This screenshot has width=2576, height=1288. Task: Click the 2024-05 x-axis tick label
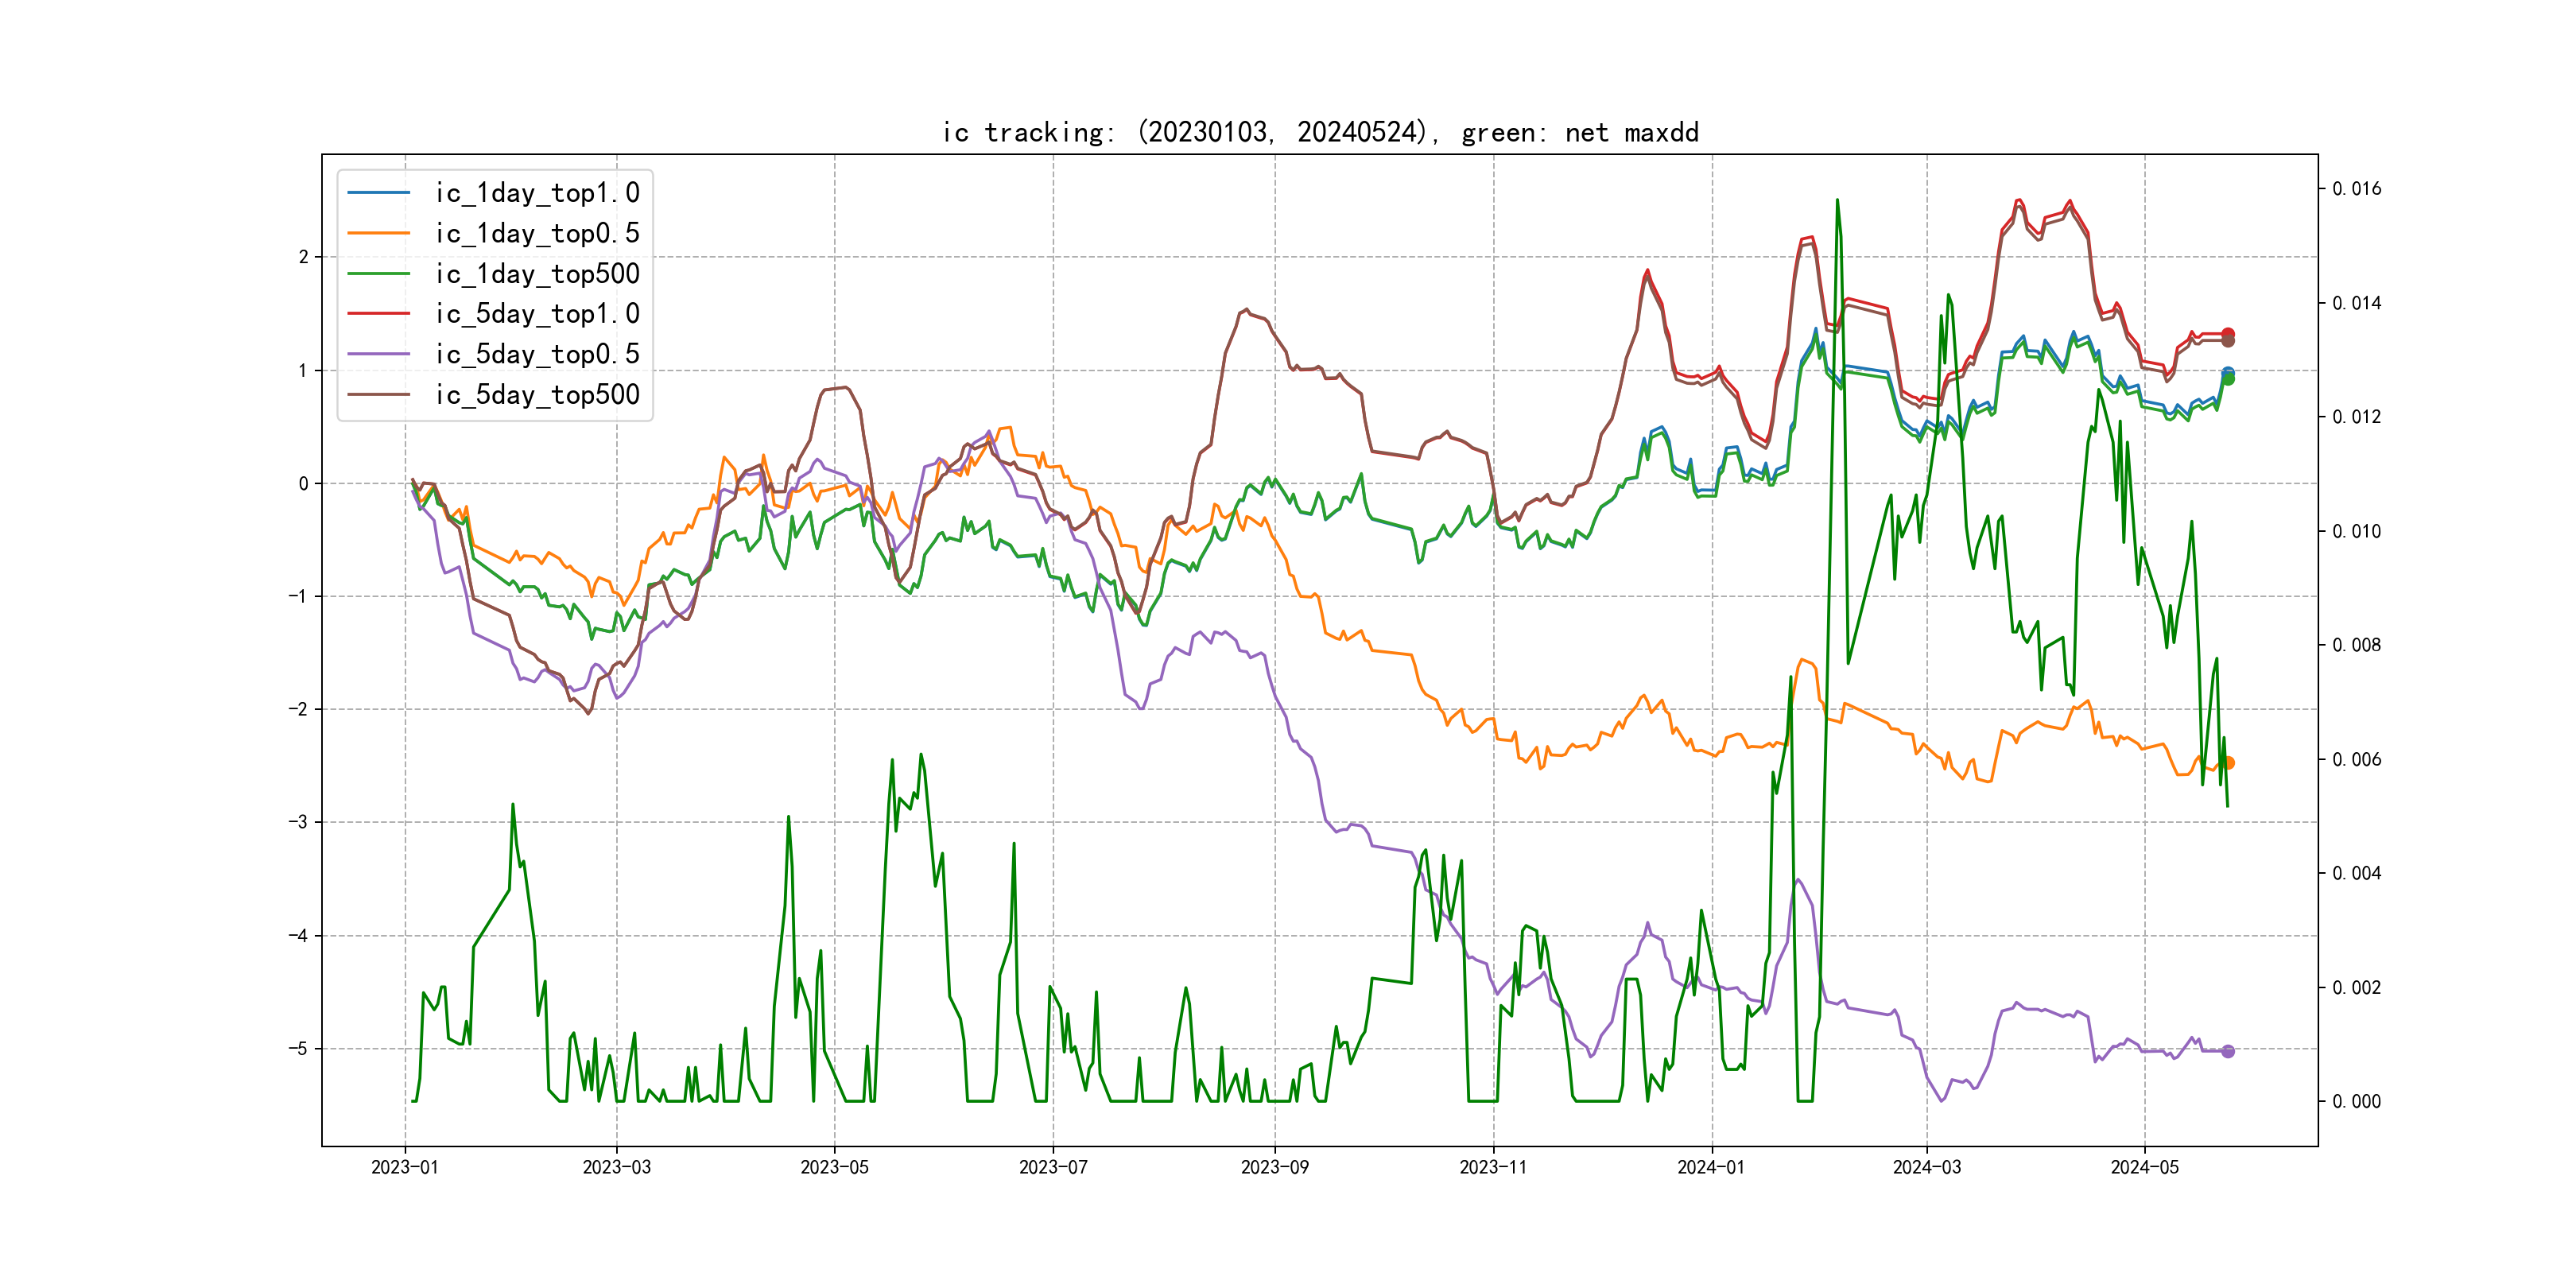(2144, 1167)
